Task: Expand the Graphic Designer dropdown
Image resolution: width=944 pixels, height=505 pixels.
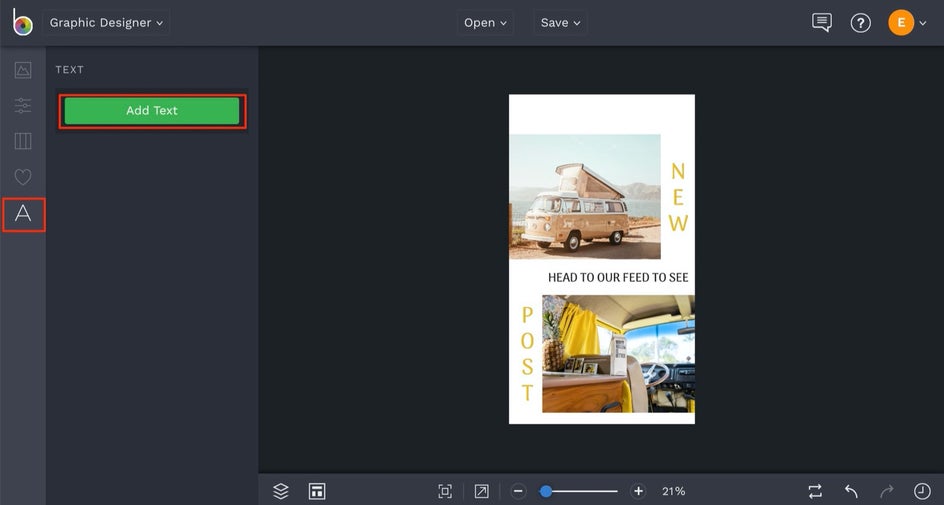Action: click(106, 23)
